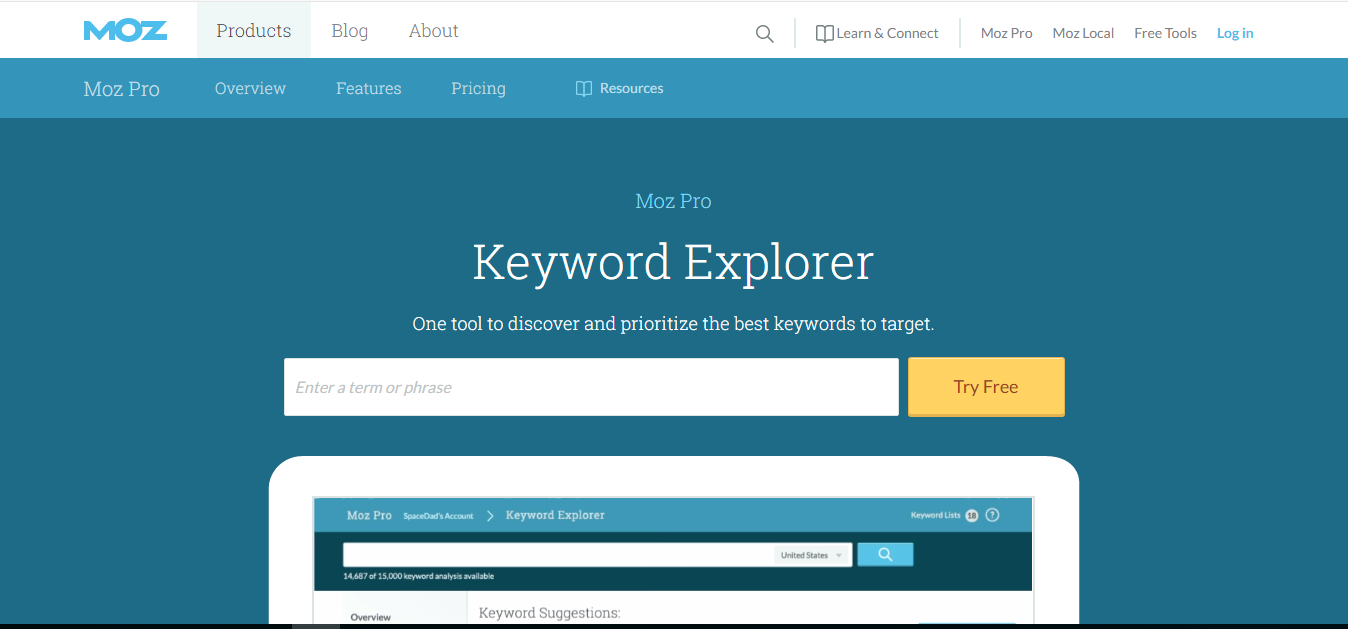1348x629 pixels.
Task: Click the help question mark in preview
Action: (x=992, y=515)
